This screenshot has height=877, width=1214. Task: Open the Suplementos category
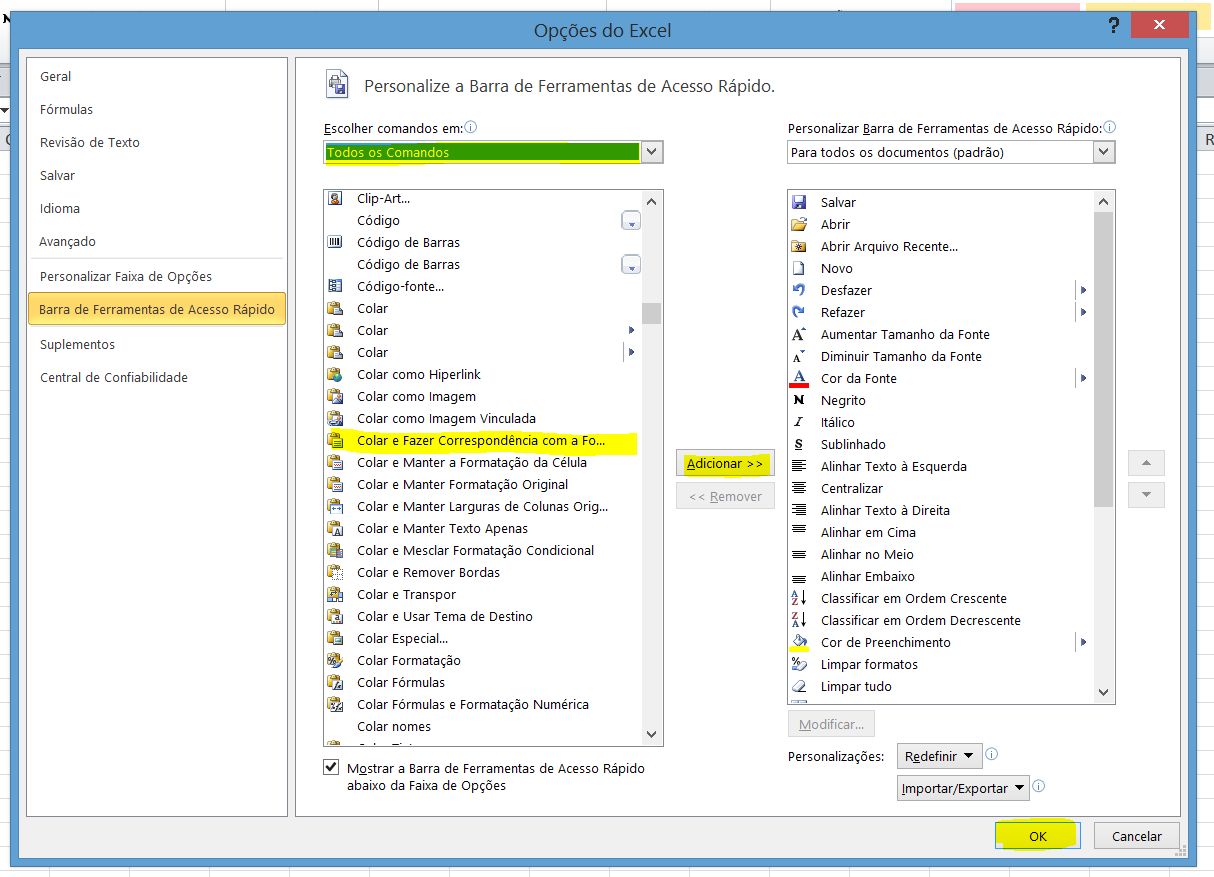tap(157, 345)
